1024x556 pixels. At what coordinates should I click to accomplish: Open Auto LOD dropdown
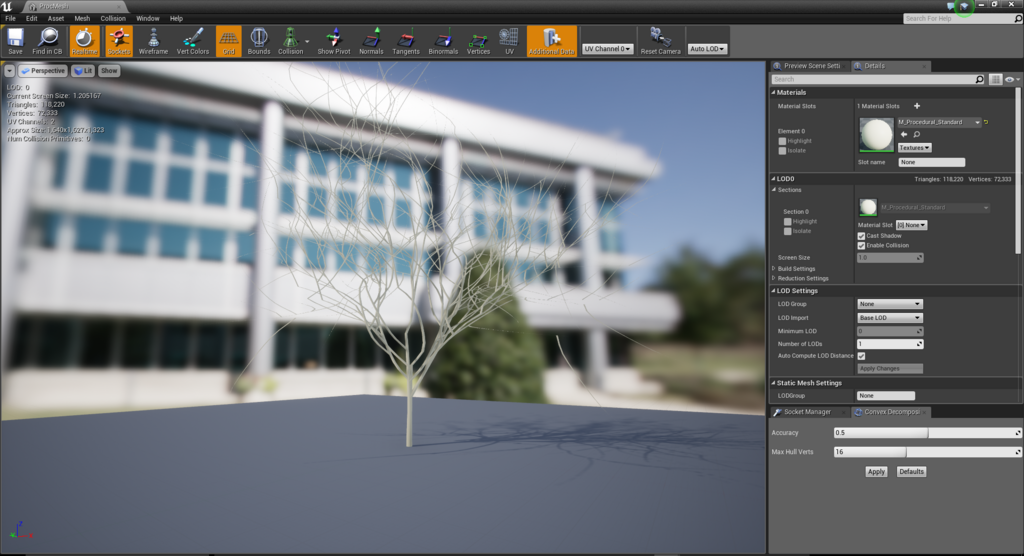(707, 49)
